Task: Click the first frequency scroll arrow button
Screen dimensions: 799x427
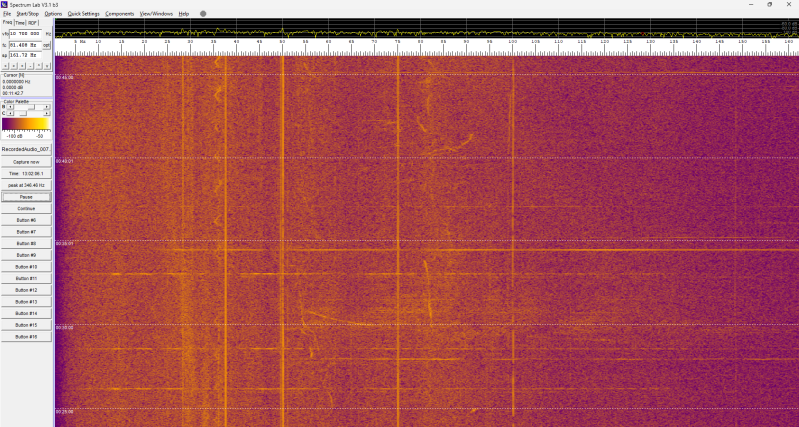Action: pyautogui.click(x=6, y=65)
